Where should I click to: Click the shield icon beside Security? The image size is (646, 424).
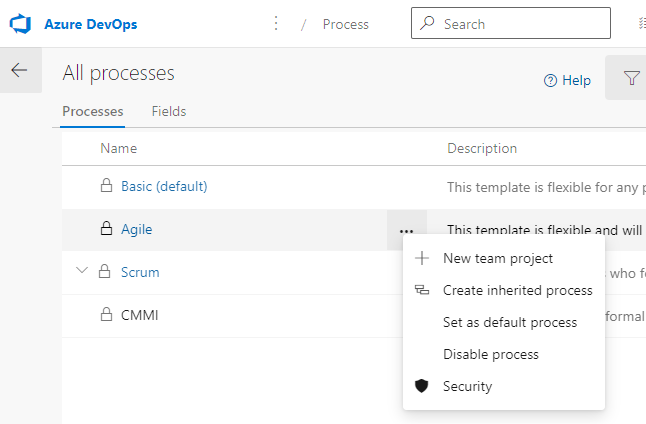point(421,386)
